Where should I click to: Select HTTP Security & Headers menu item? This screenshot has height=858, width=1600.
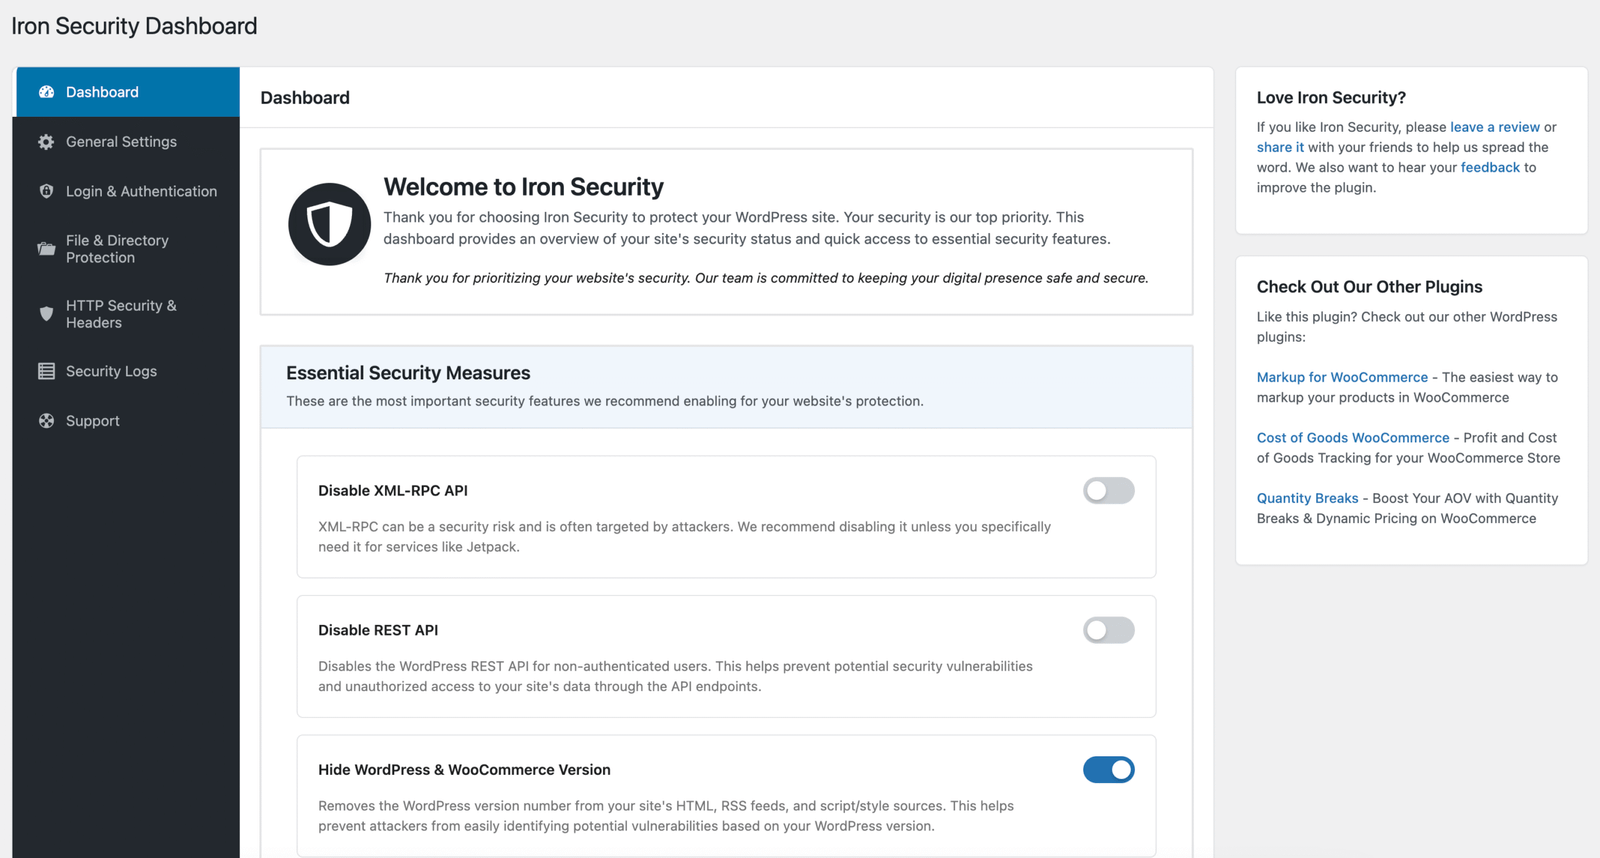[127, 314]
